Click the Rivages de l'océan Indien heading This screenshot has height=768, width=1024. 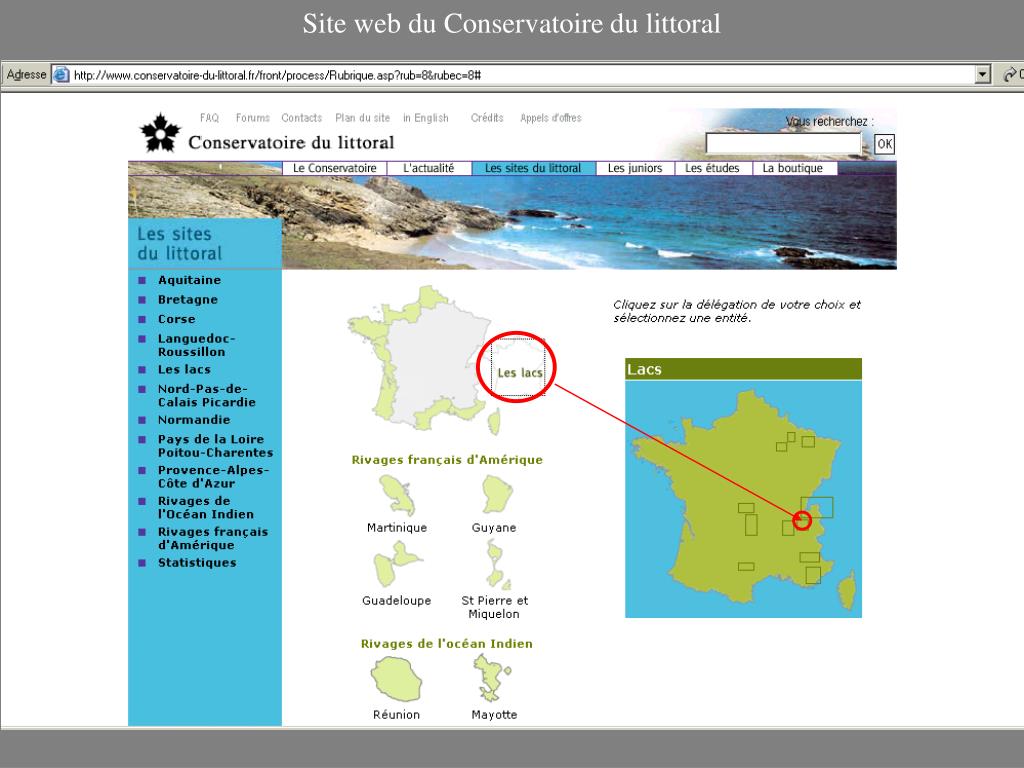[x=447, y=644]
